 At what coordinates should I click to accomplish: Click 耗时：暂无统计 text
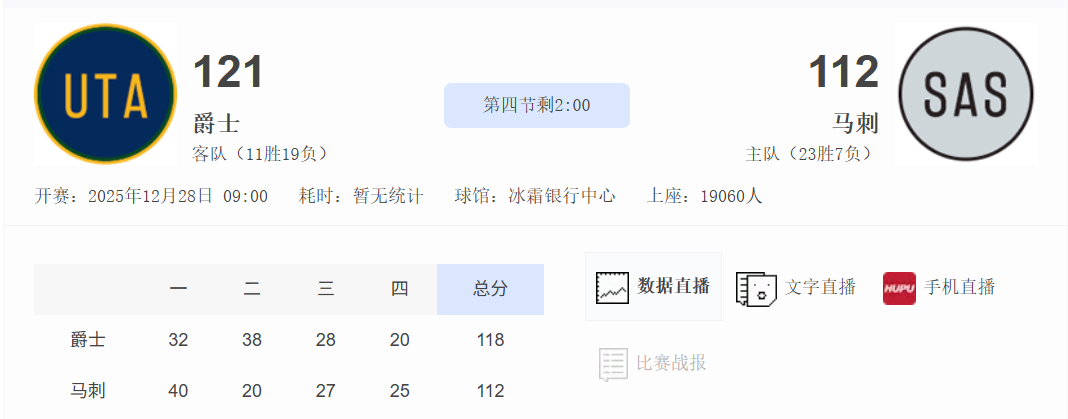361,196
